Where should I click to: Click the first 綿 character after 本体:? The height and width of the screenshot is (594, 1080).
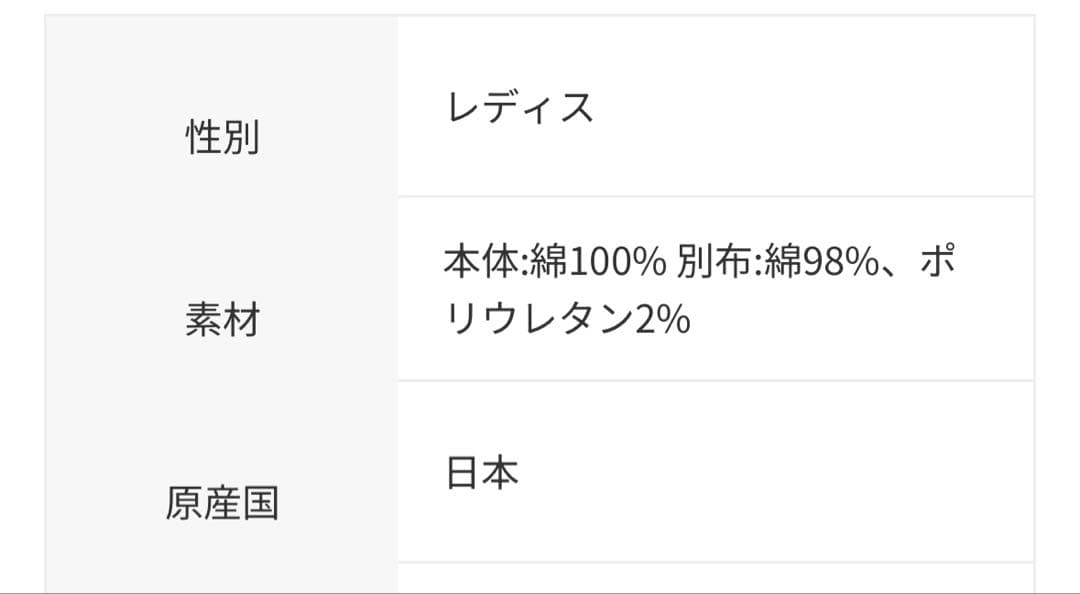click(549, 263)
